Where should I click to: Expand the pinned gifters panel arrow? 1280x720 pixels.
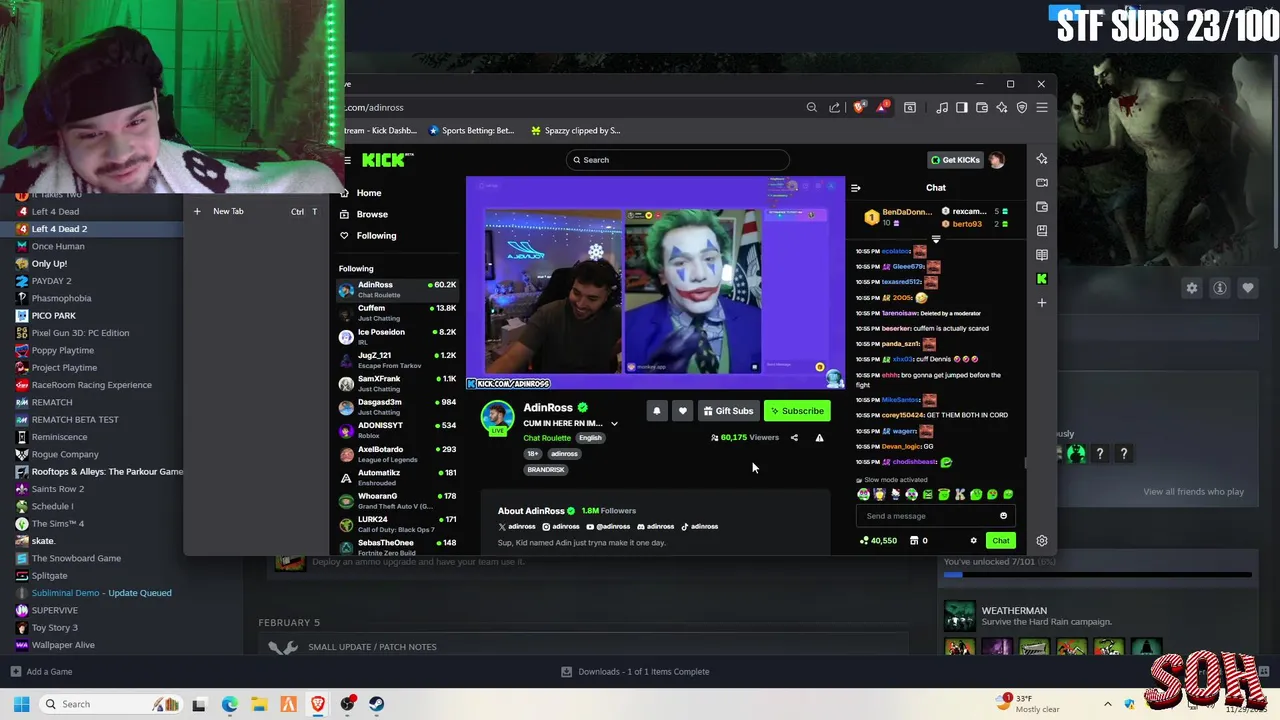point(936,240)
